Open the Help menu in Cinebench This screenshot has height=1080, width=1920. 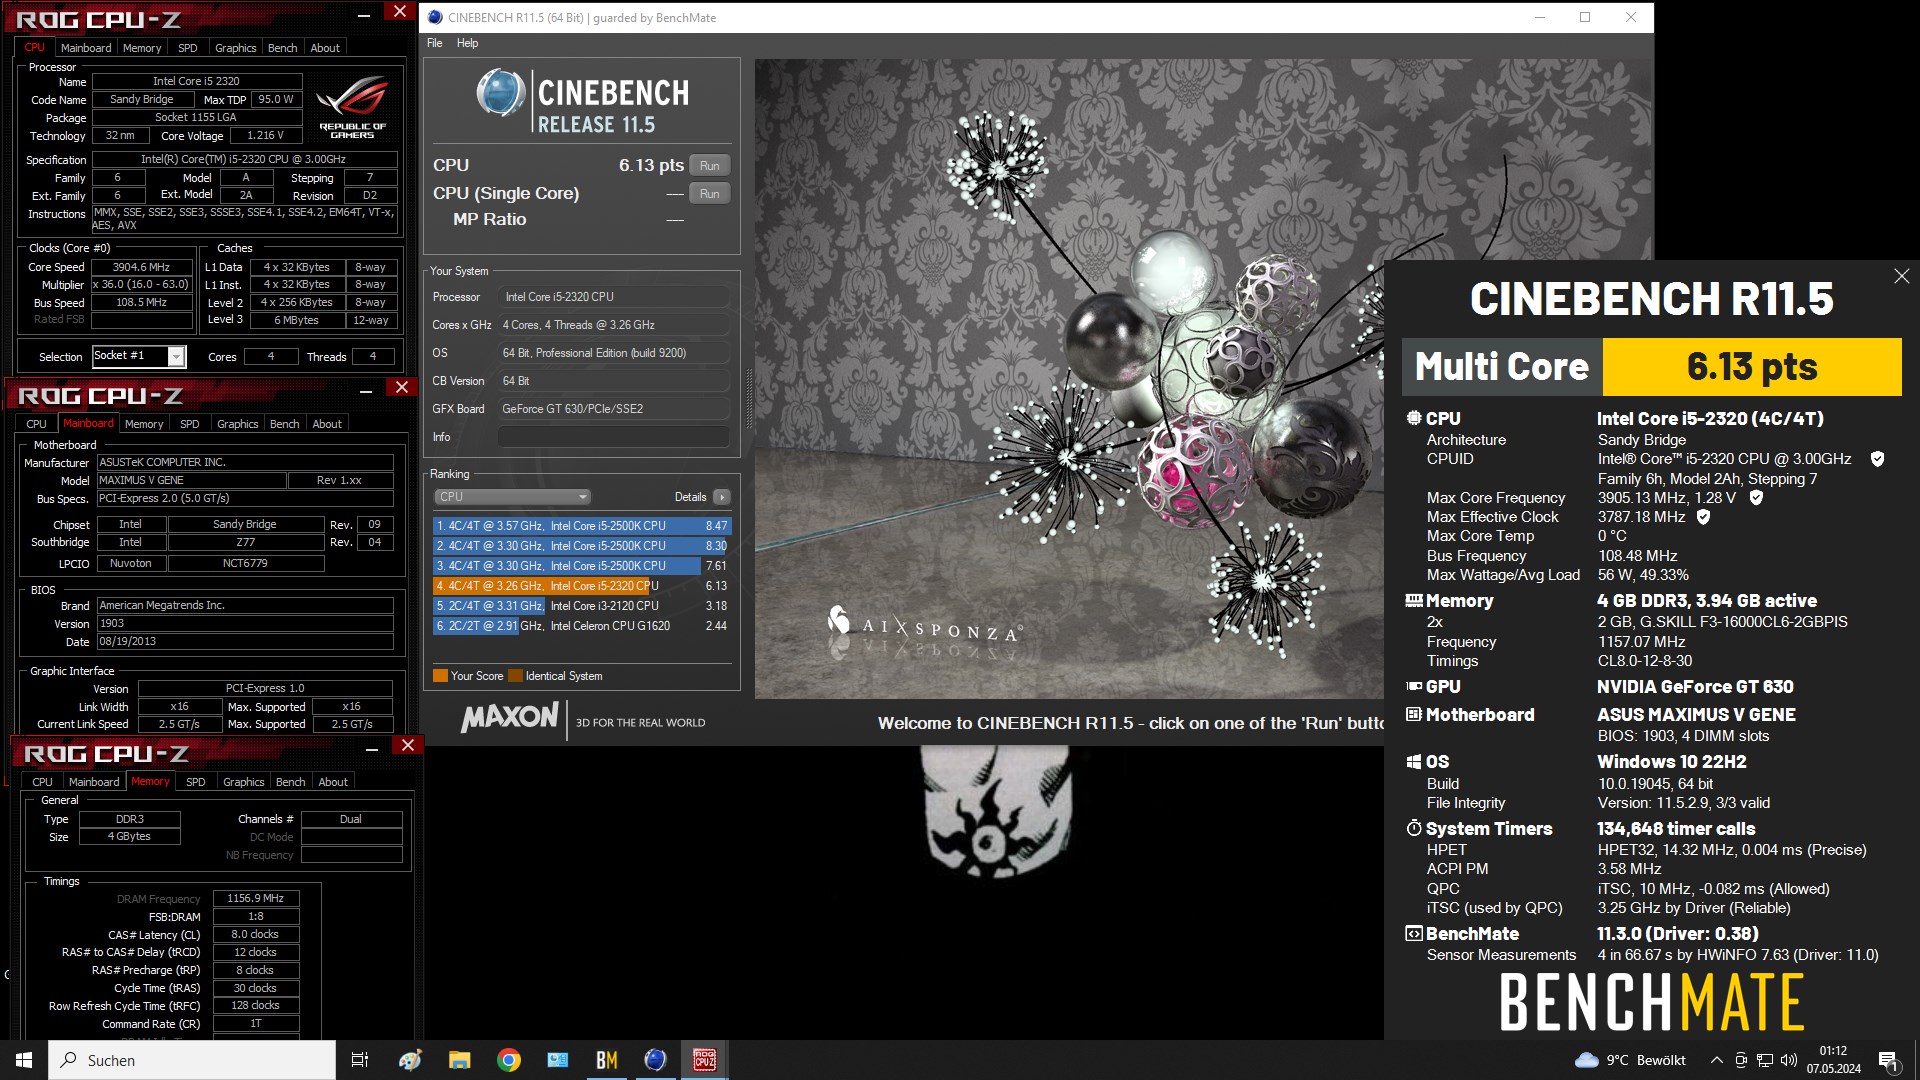467,43
